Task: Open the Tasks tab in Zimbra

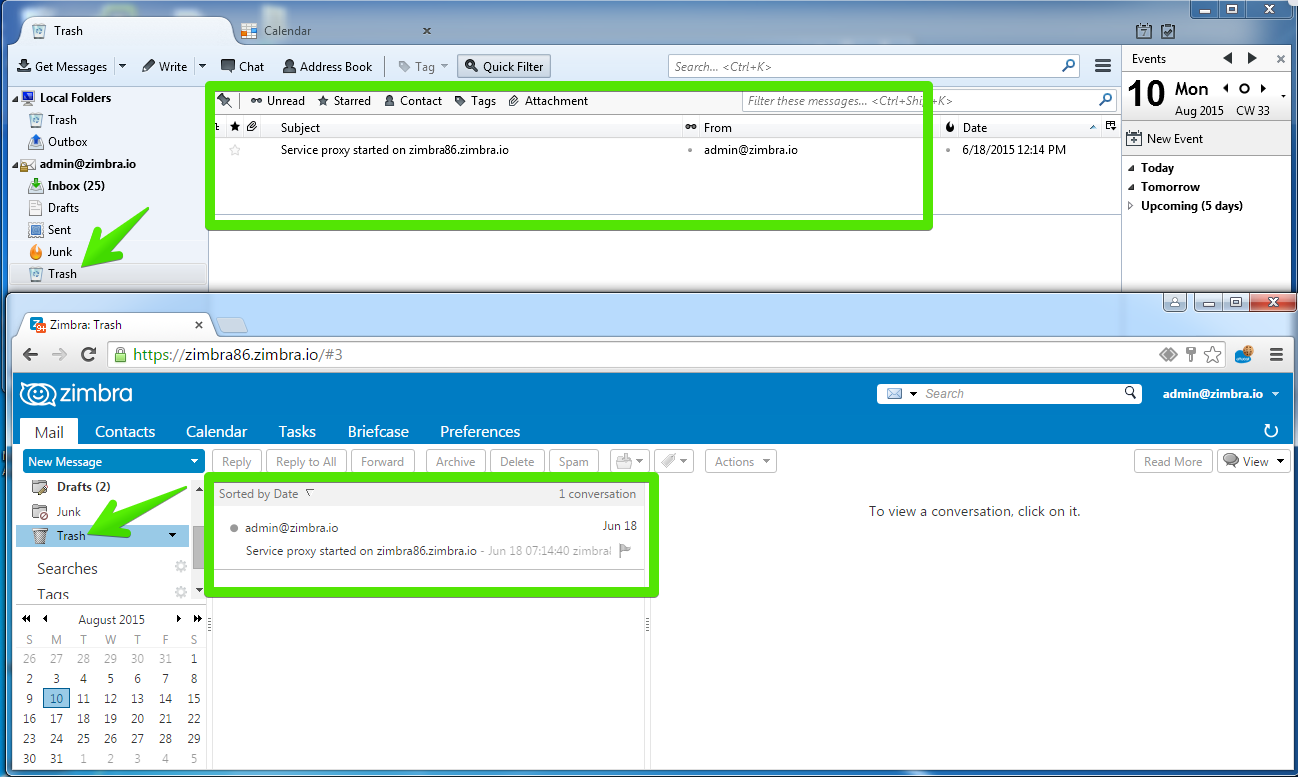Action: click(297, 432)
